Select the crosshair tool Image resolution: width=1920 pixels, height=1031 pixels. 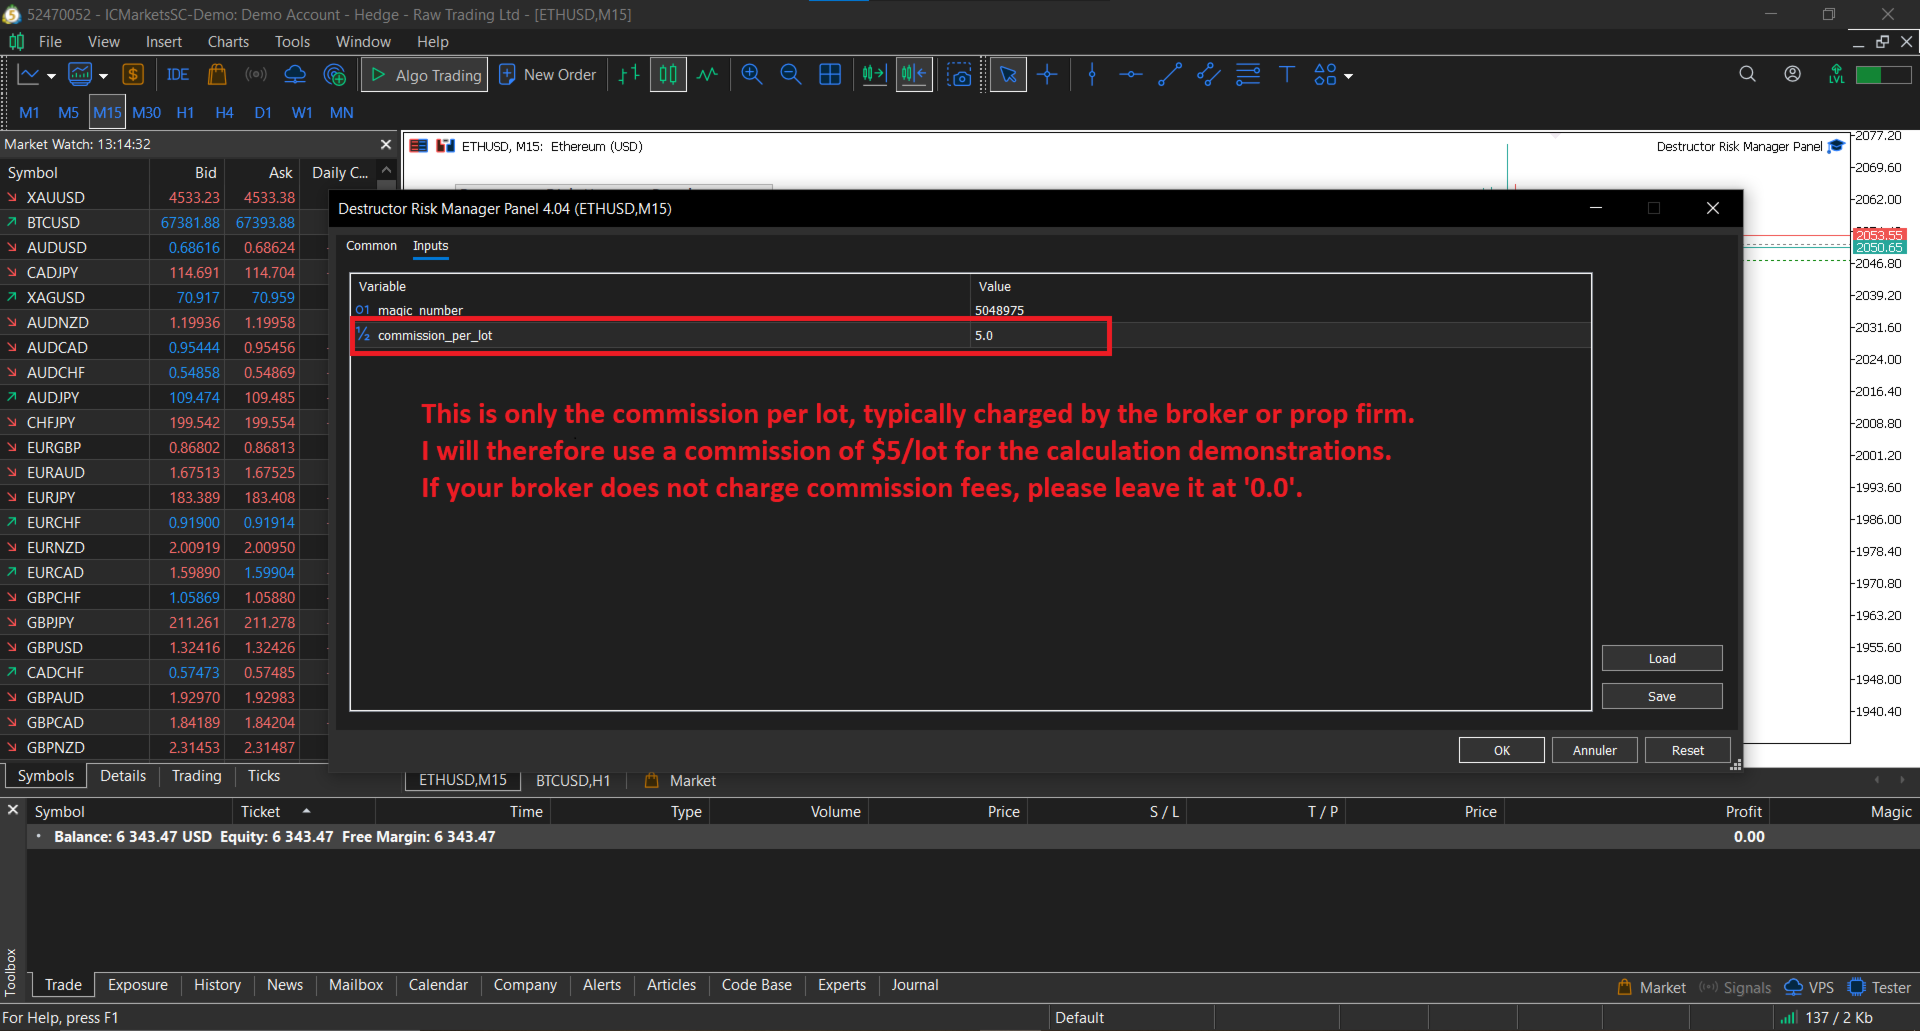[x=1047, y=75]
